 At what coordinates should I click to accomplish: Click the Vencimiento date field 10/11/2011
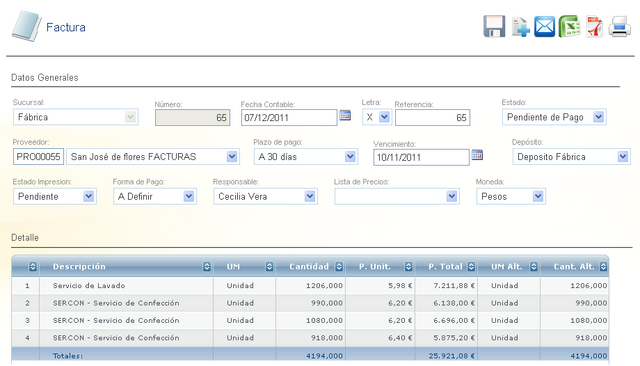pos(421,157)
